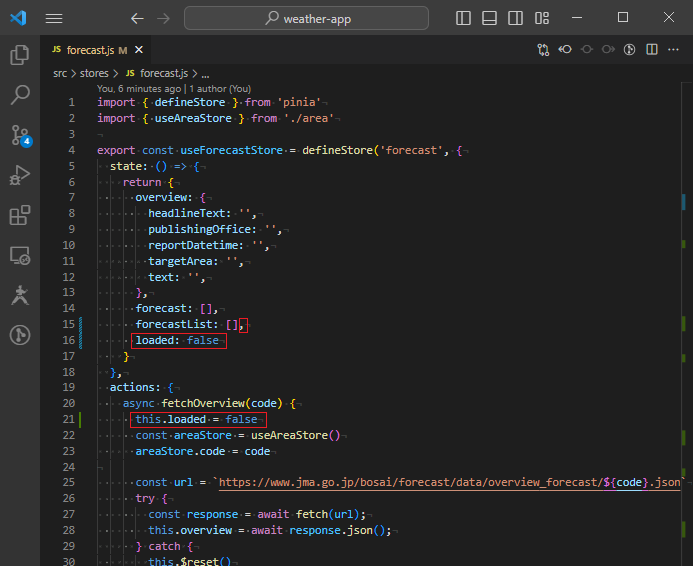The width and height of the screenshot is (693, 566).
Task: Click 'loaded: false' on line 16
Action: 177,340
